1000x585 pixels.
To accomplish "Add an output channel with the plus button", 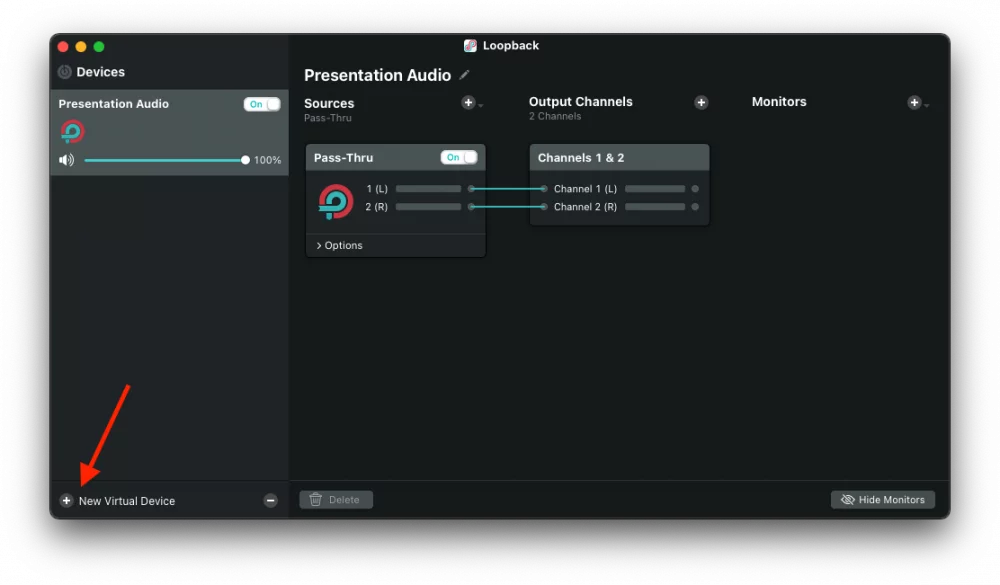I will tap(701, 102).
